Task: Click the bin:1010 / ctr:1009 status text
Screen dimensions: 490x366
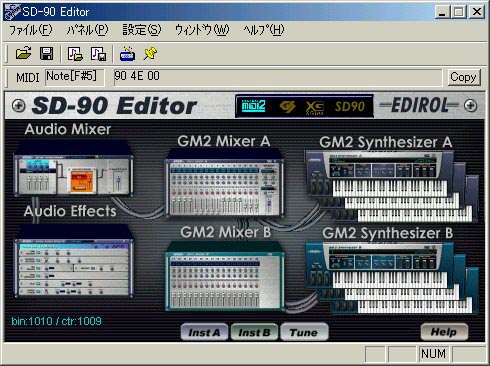Action: 56,321
